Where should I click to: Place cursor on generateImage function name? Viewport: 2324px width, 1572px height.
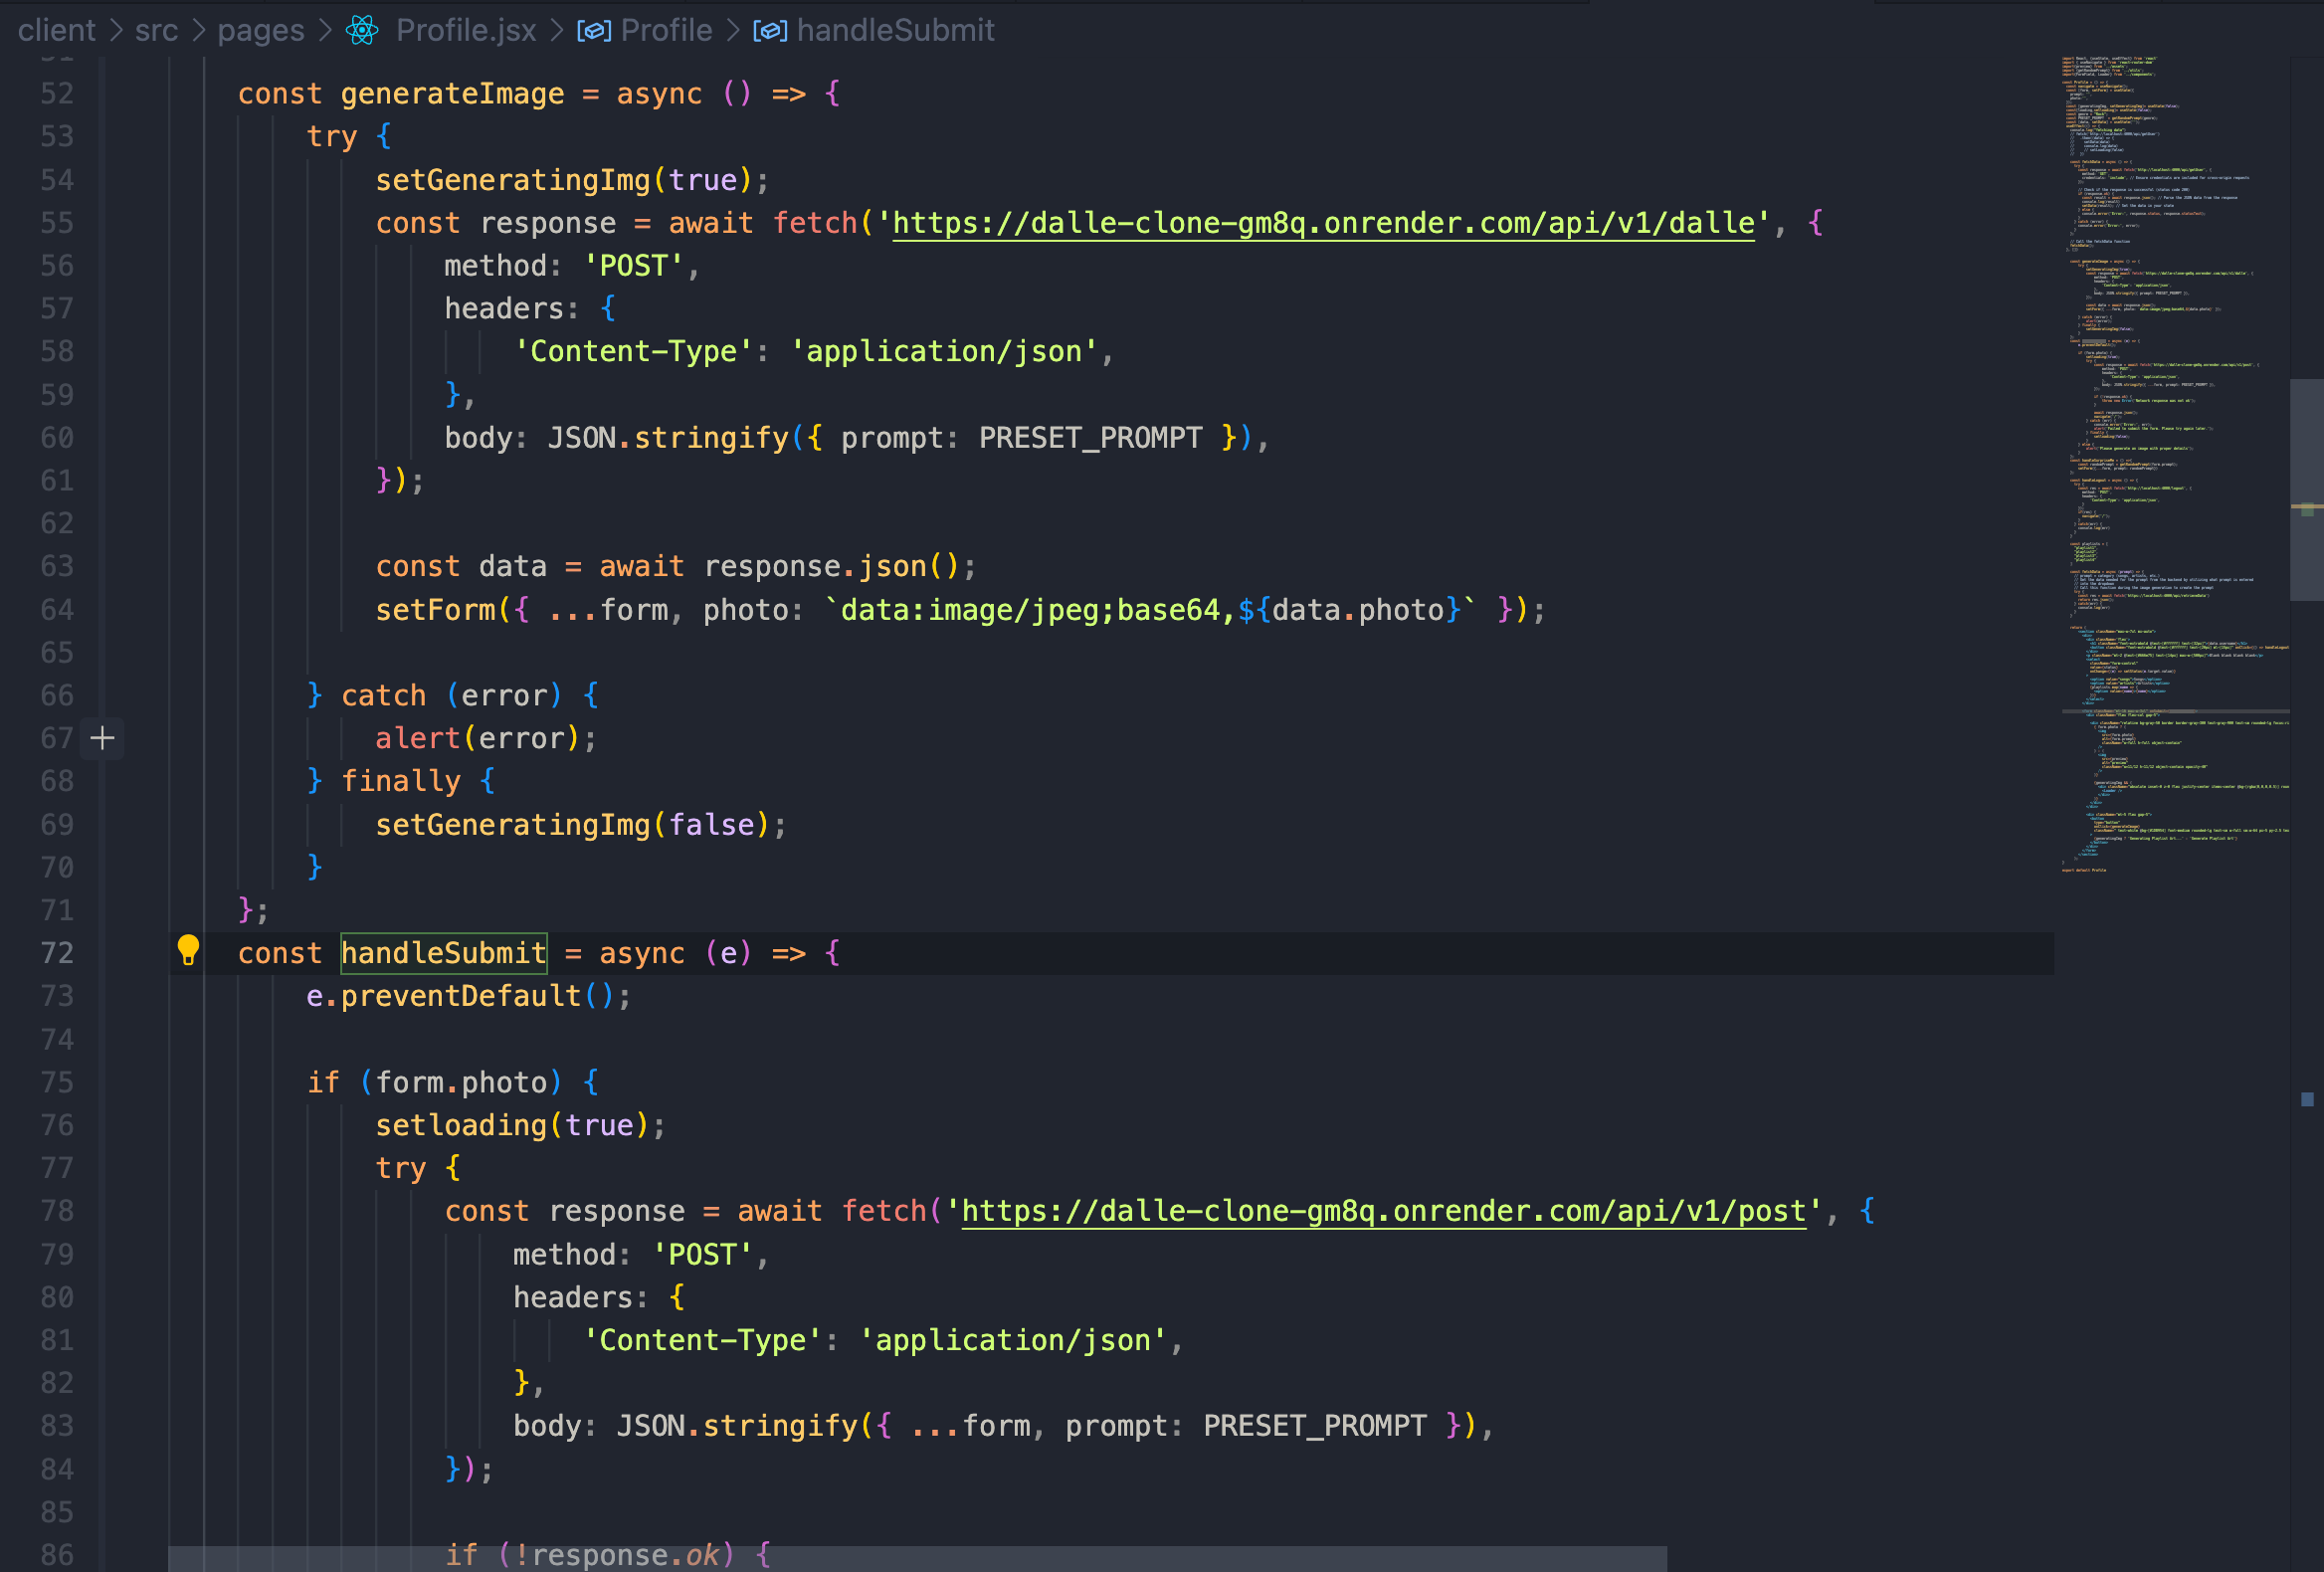coord(452,94)
